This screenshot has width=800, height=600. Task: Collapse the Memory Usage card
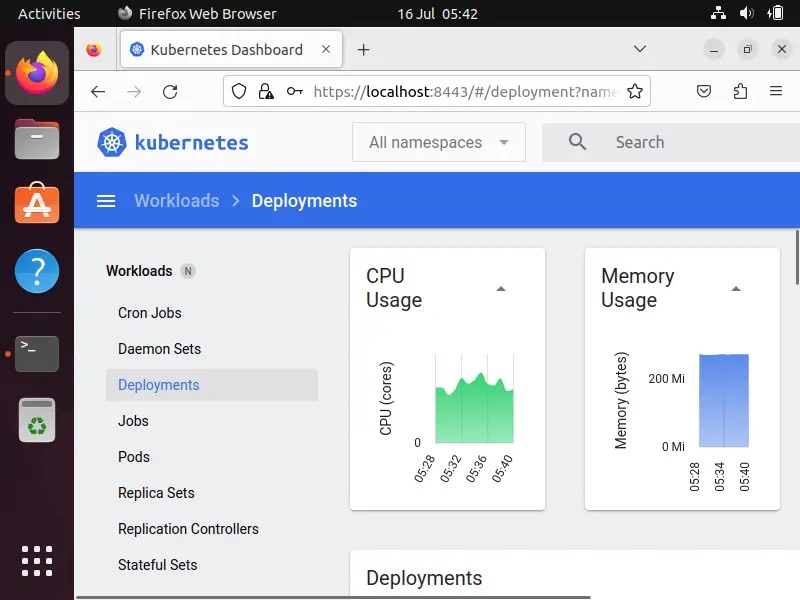[x=736, y=289]
